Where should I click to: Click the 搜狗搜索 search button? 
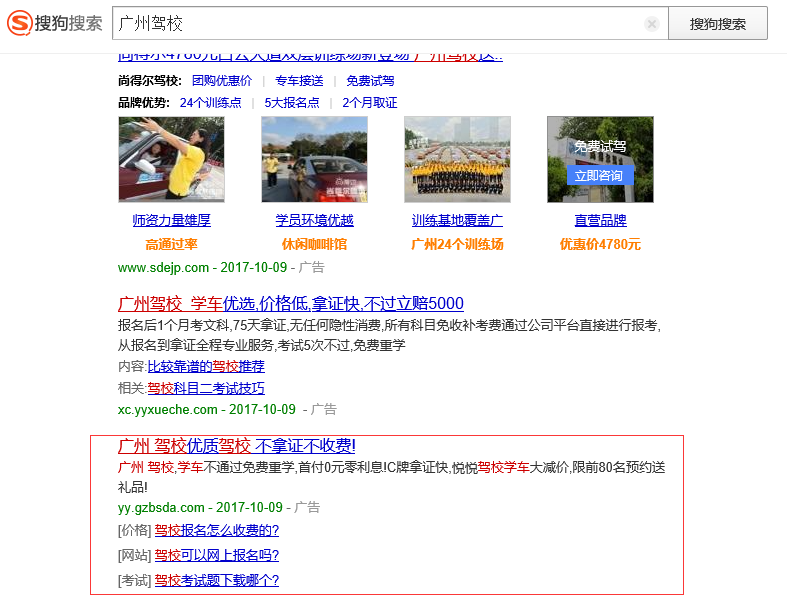click(x=718, y=24)
